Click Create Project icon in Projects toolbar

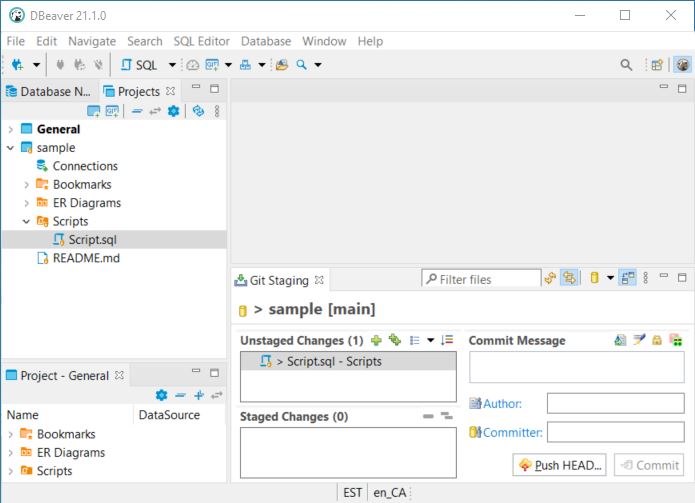pyautogui.click(x=94, y=111)
